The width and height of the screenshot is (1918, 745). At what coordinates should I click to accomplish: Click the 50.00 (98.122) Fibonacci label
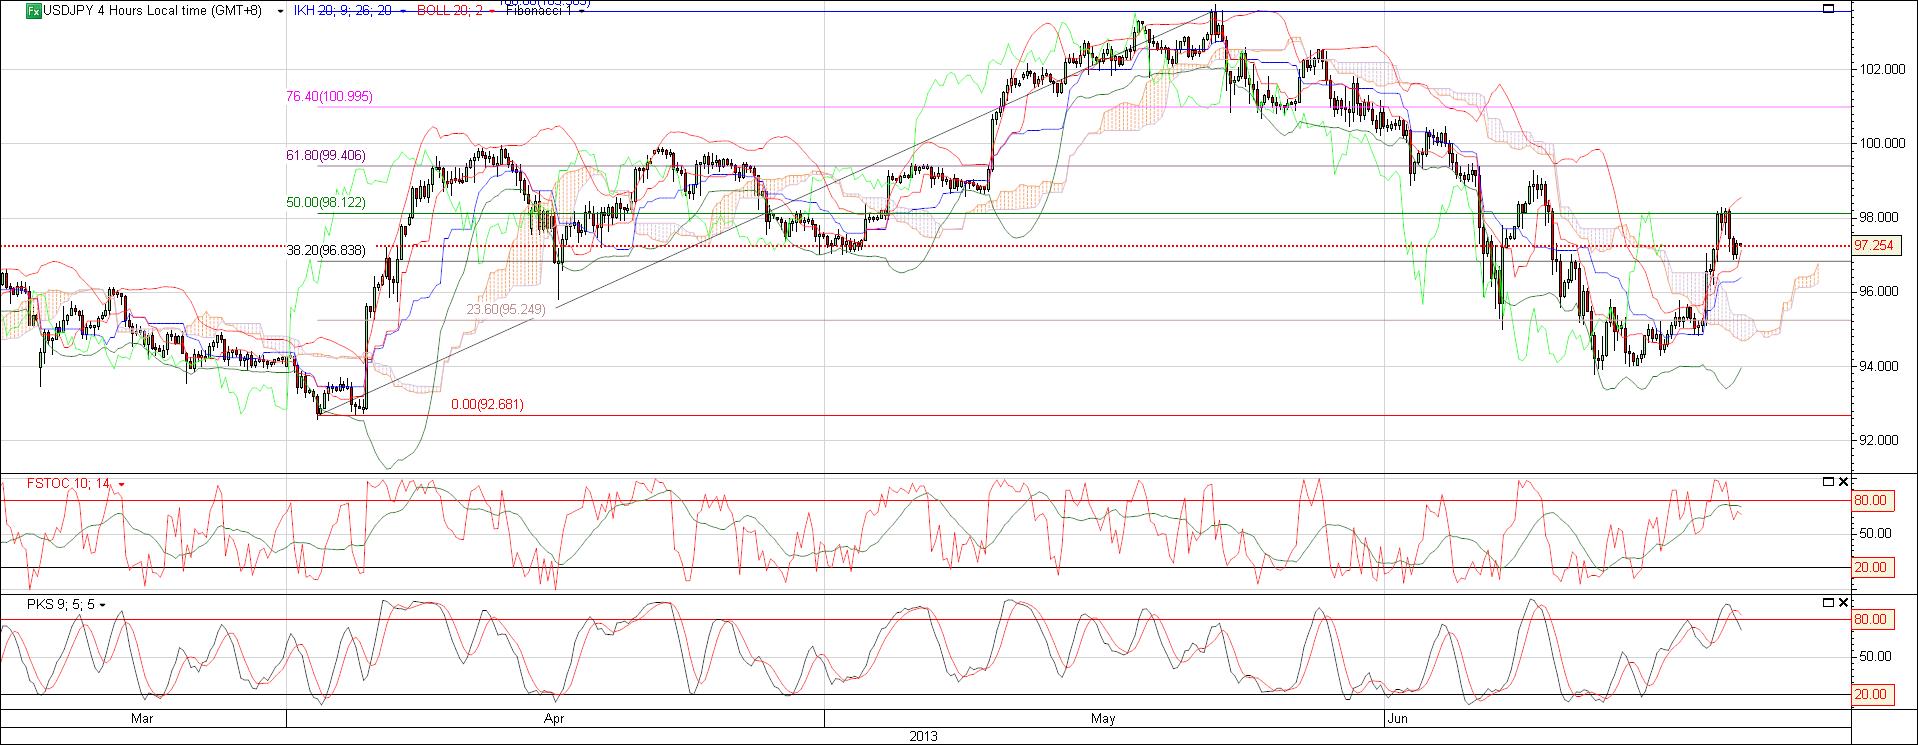tap(326, 202)
